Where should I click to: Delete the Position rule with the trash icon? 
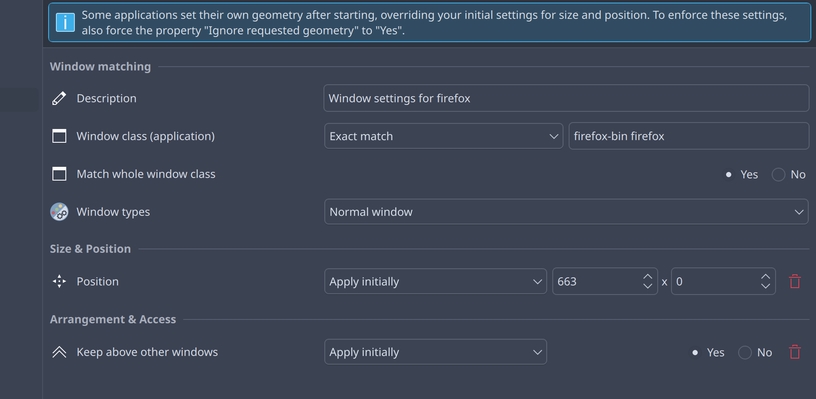(x=795, y=281)
